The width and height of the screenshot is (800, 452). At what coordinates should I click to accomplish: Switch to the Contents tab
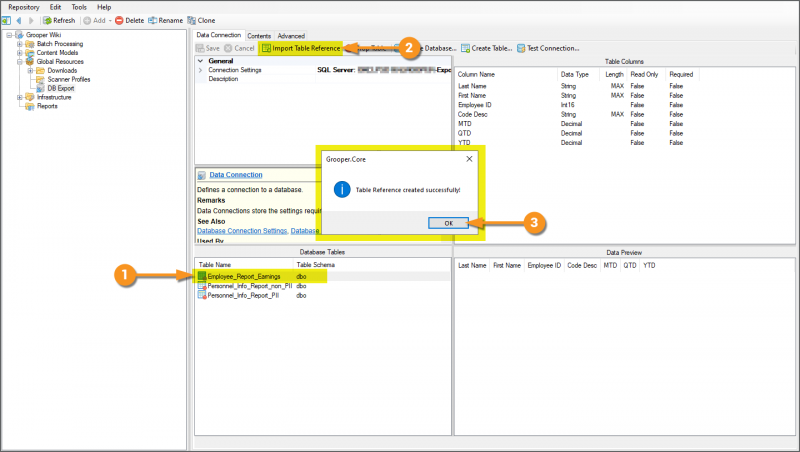tap(259, 36)
